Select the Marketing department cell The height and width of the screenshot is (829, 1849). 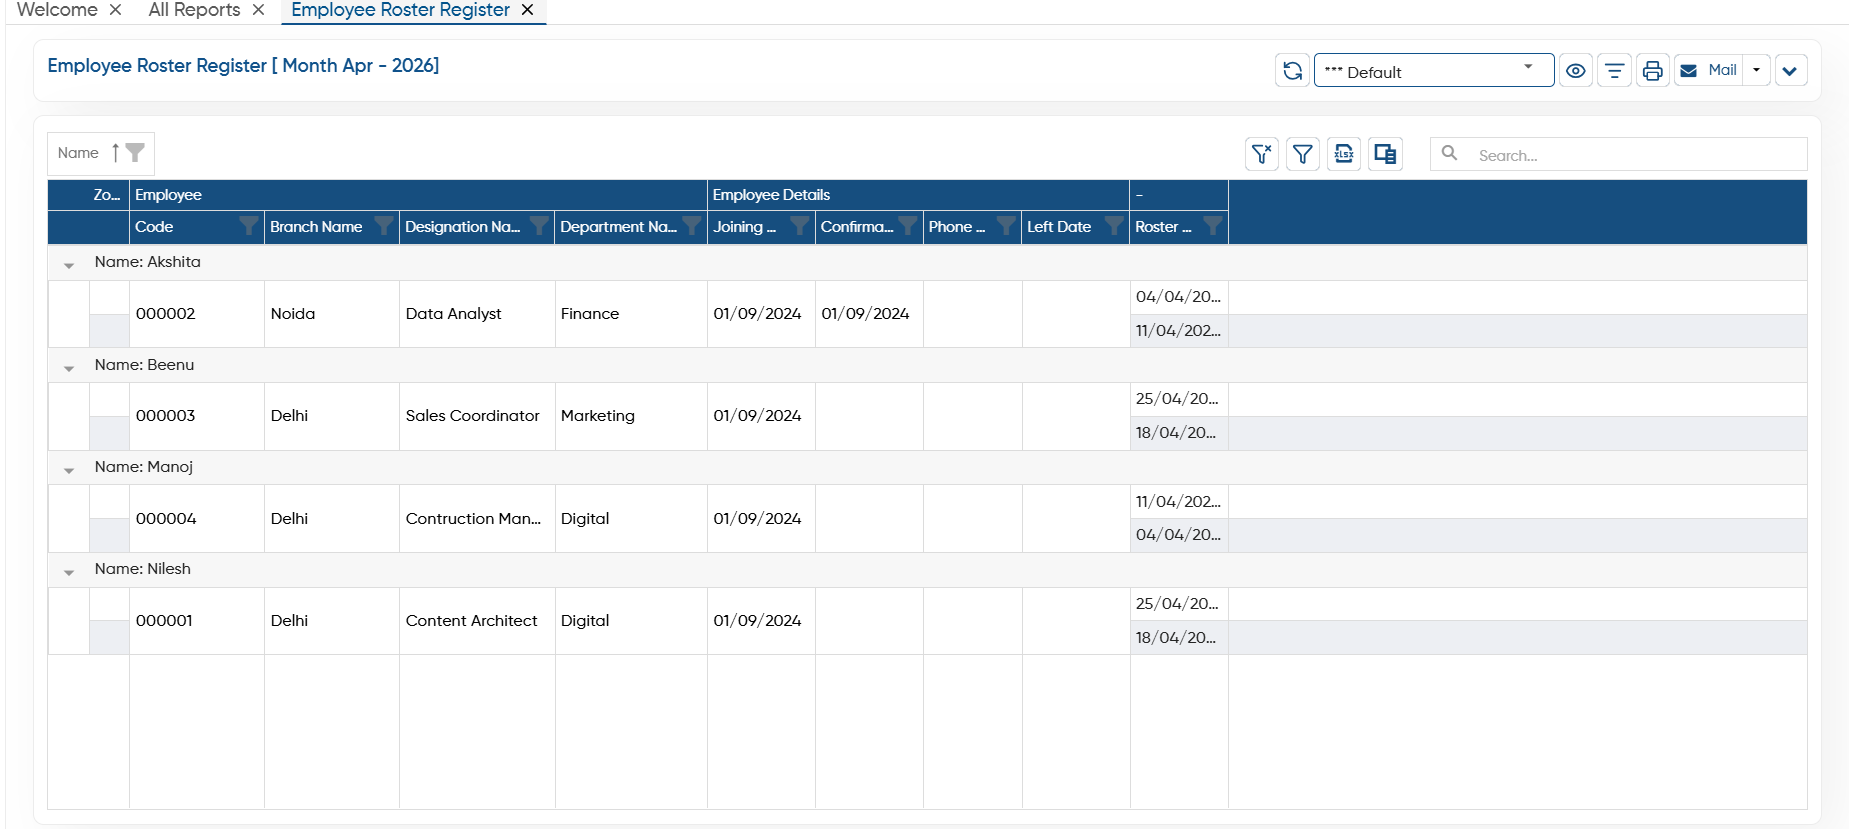point(631,416)
